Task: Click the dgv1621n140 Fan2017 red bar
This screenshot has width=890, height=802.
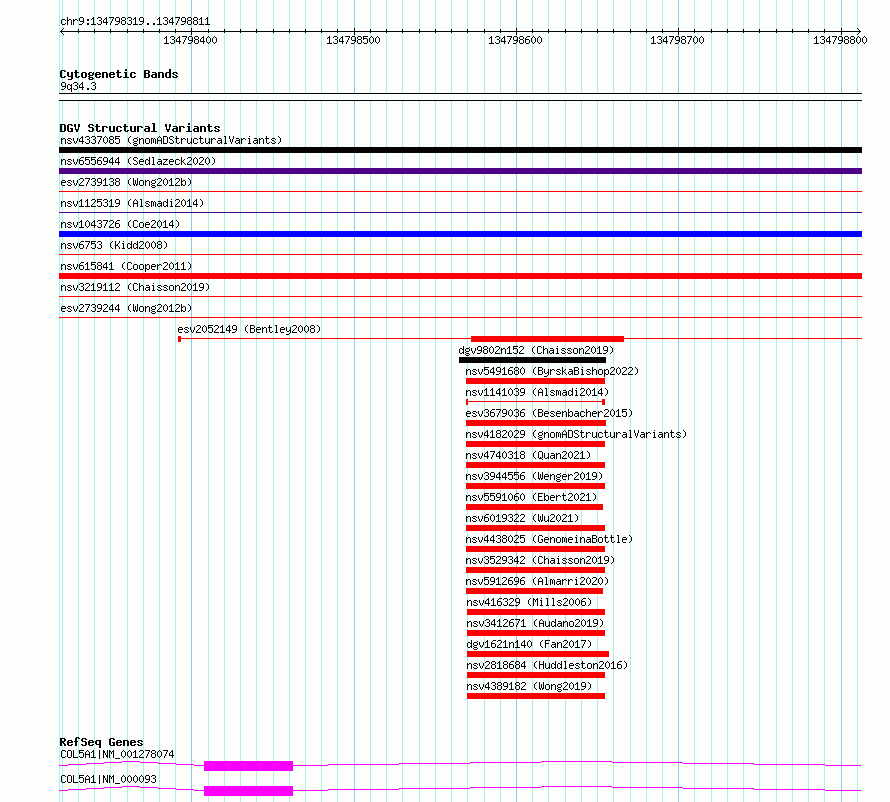Action: [x=538, y=654]
